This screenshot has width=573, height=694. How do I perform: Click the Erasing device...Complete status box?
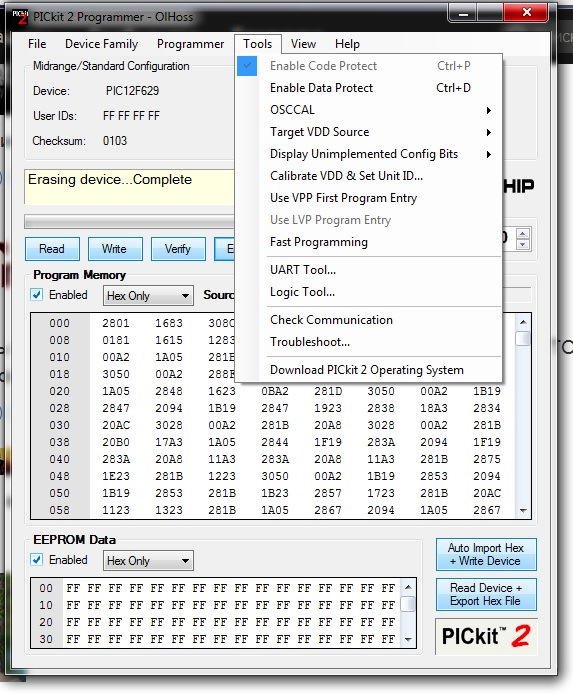(x=129, y=186)
